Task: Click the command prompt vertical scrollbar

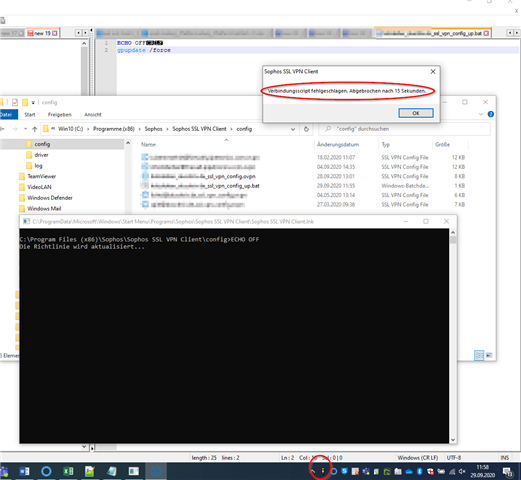Action: coord(453,336)
